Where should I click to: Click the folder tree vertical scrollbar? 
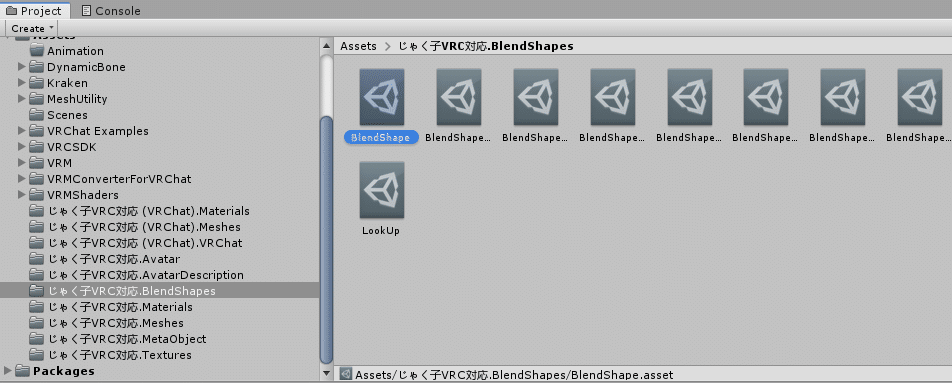326,240
